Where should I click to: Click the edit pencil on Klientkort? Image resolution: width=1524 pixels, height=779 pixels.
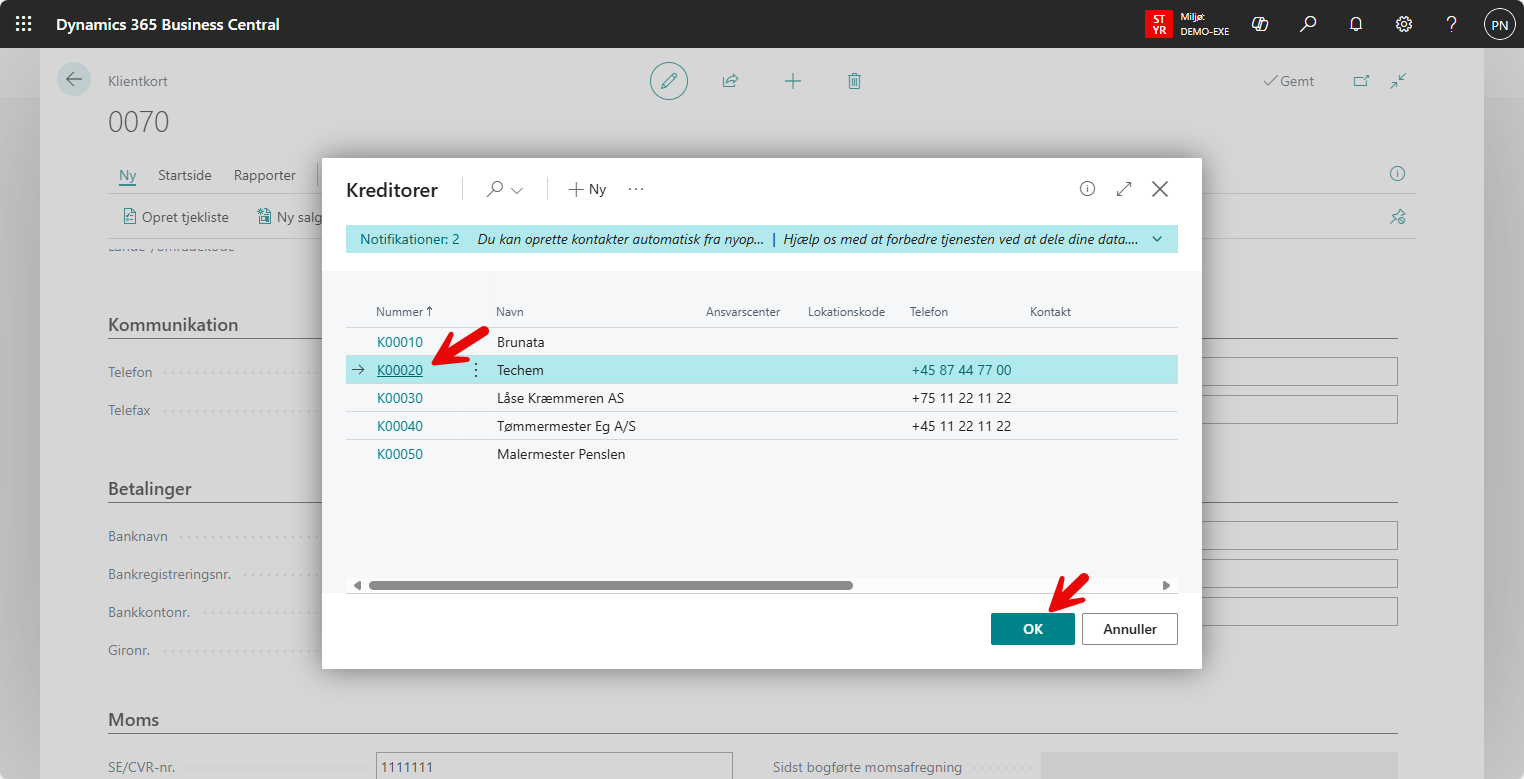click(669, 81)
